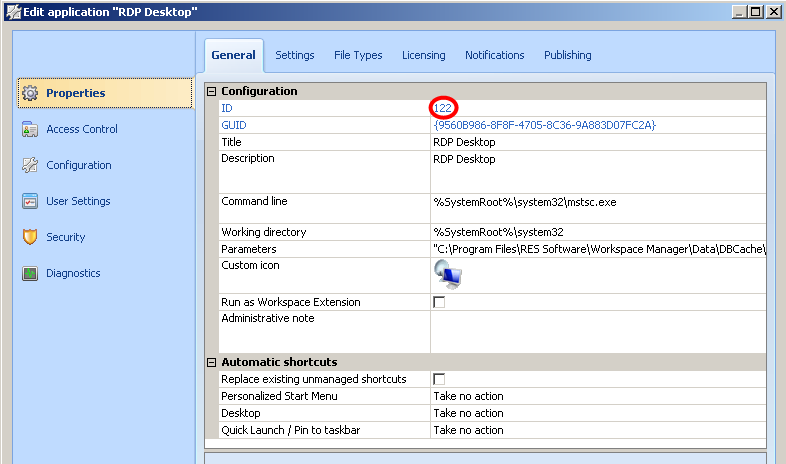Click the Properties gear icon in sidebar

pos(30,93)
